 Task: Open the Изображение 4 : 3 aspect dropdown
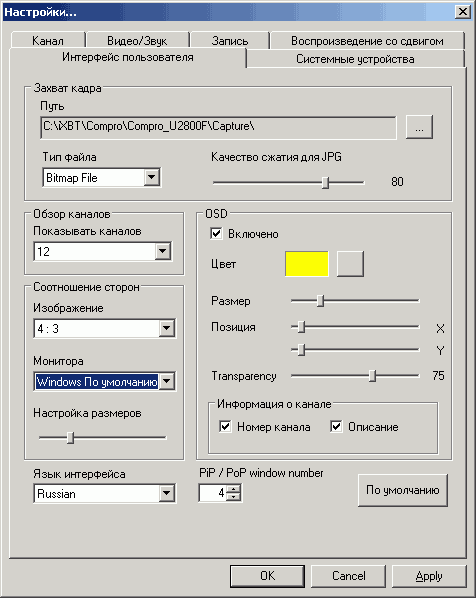tap(167, 328)
